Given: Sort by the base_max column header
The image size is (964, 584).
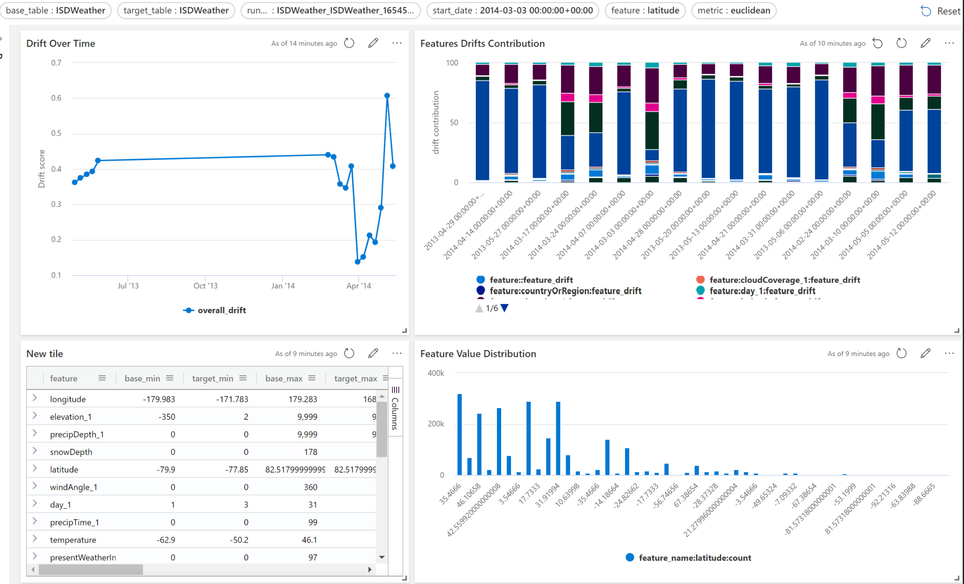Looking at the screenshot, I should 283,378.
